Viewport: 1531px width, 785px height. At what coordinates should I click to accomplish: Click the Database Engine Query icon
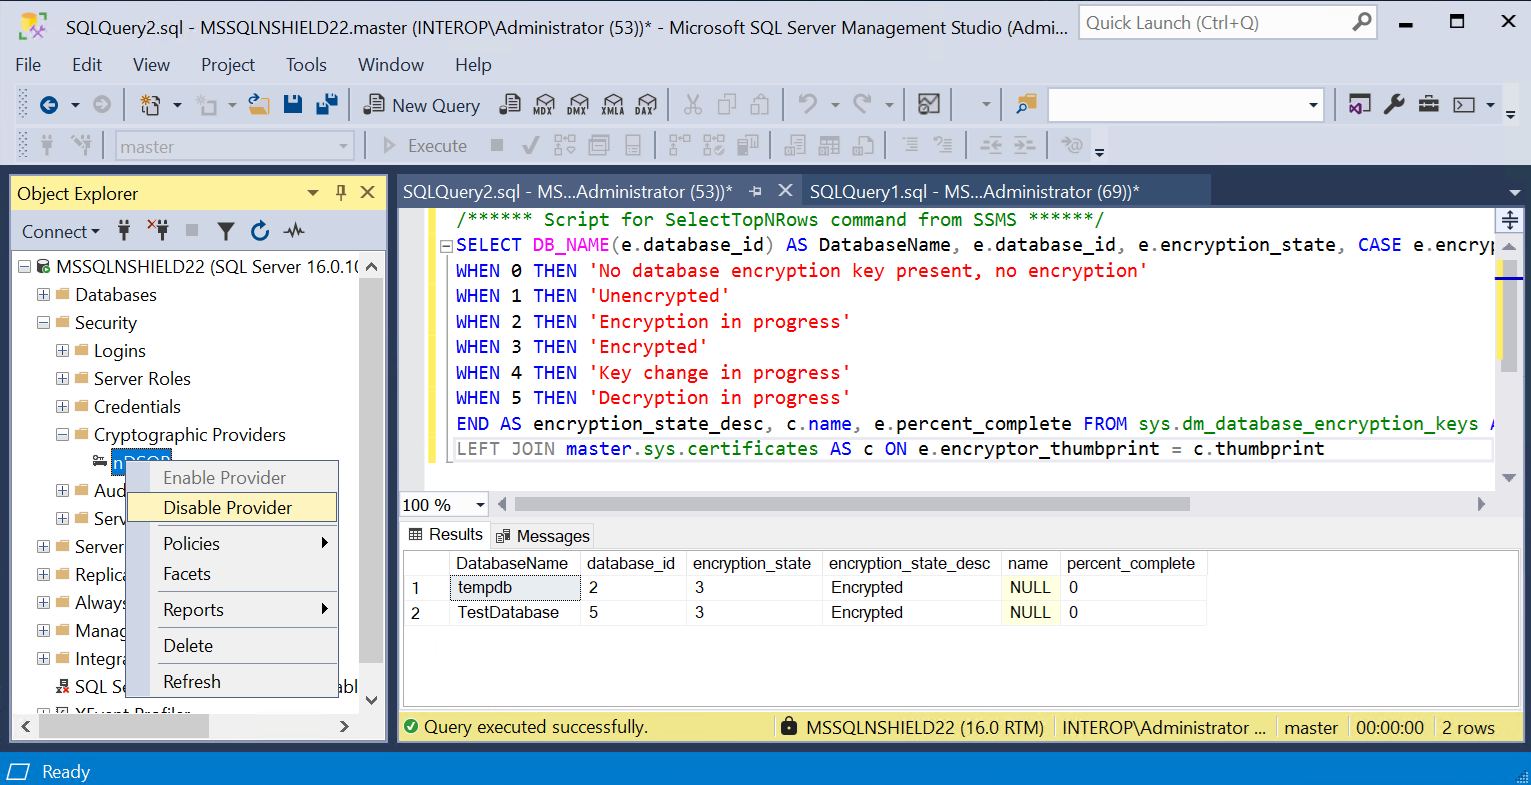(x=510, y=104)
